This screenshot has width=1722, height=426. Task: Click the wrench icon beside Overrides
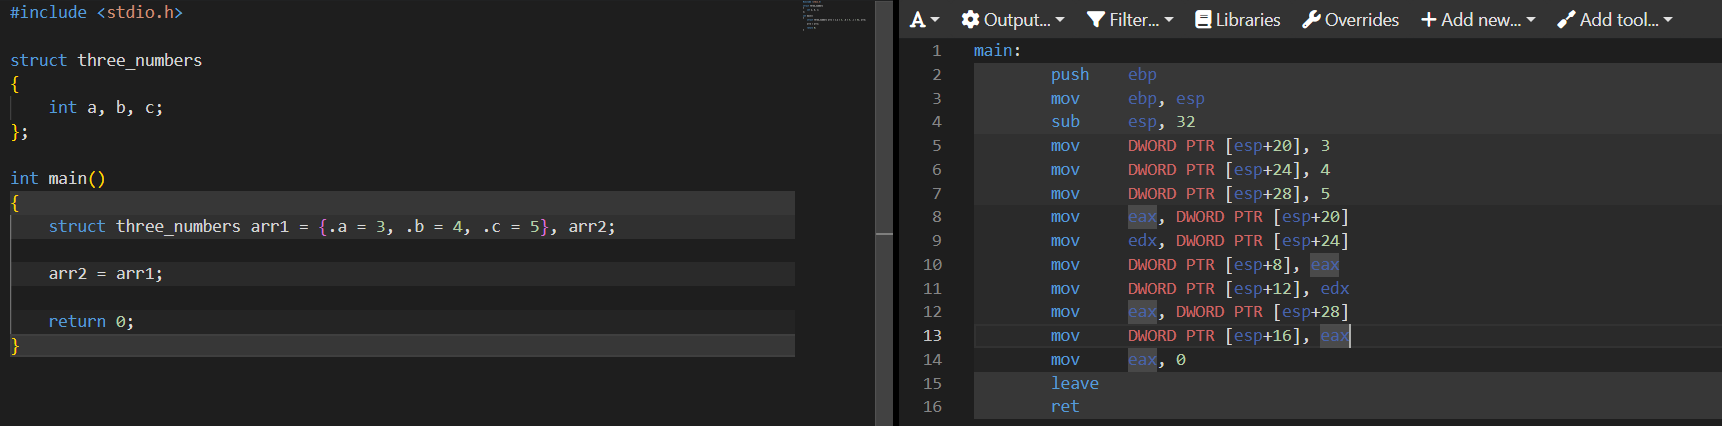(x=1311, y=20)
